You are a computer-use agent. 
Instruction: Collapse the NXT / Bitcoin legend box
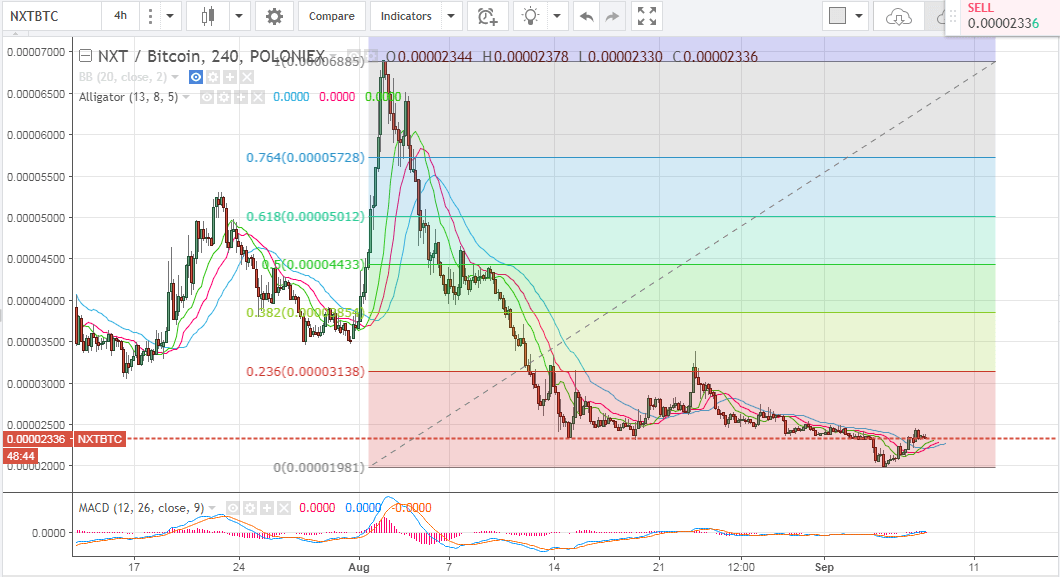pyautogui.click(x=85, y=55)
